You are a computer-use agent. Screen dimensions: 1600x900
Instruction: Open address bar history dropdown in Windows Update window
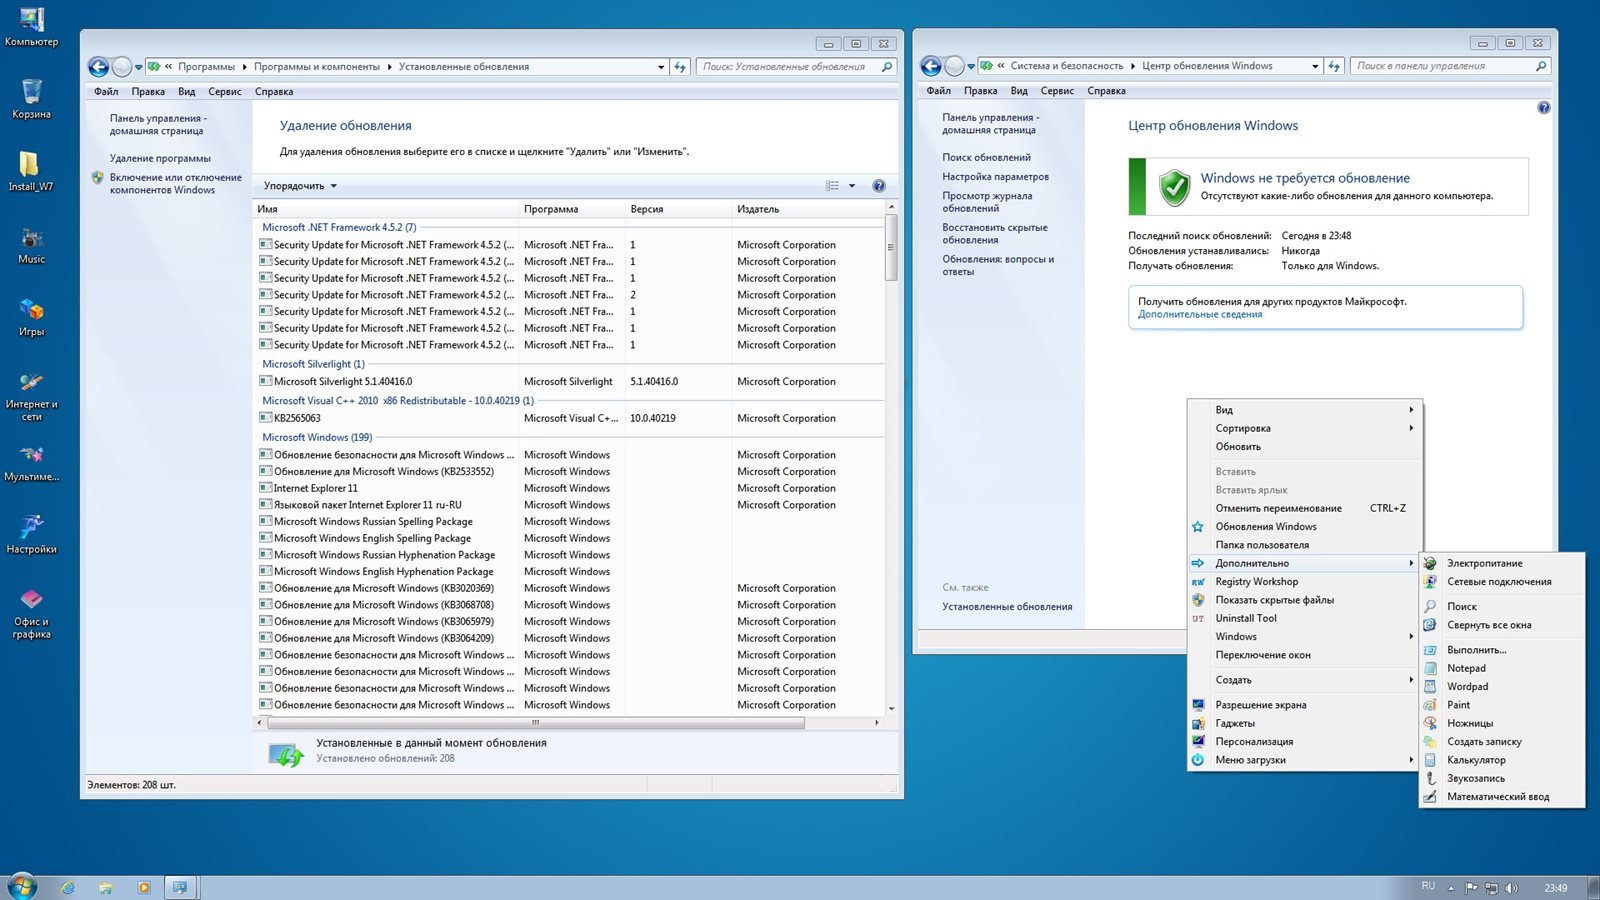coord(1315,66)
